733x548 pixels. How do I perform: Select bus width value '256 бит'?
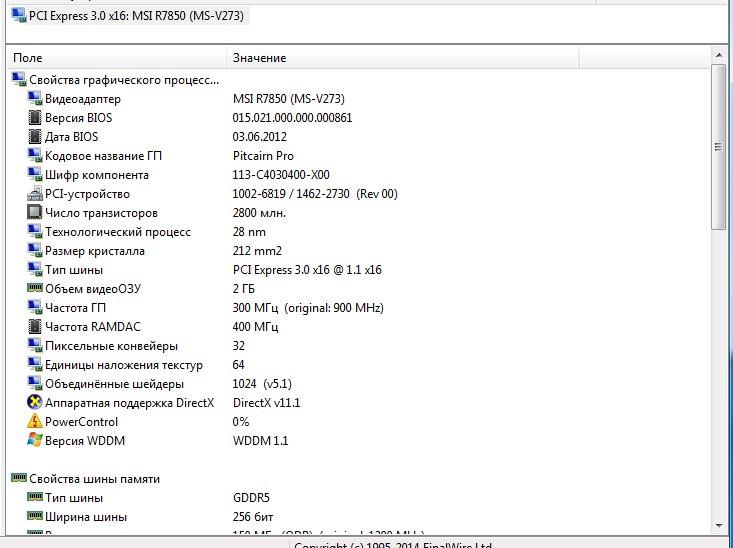click(x=253, y=517)
